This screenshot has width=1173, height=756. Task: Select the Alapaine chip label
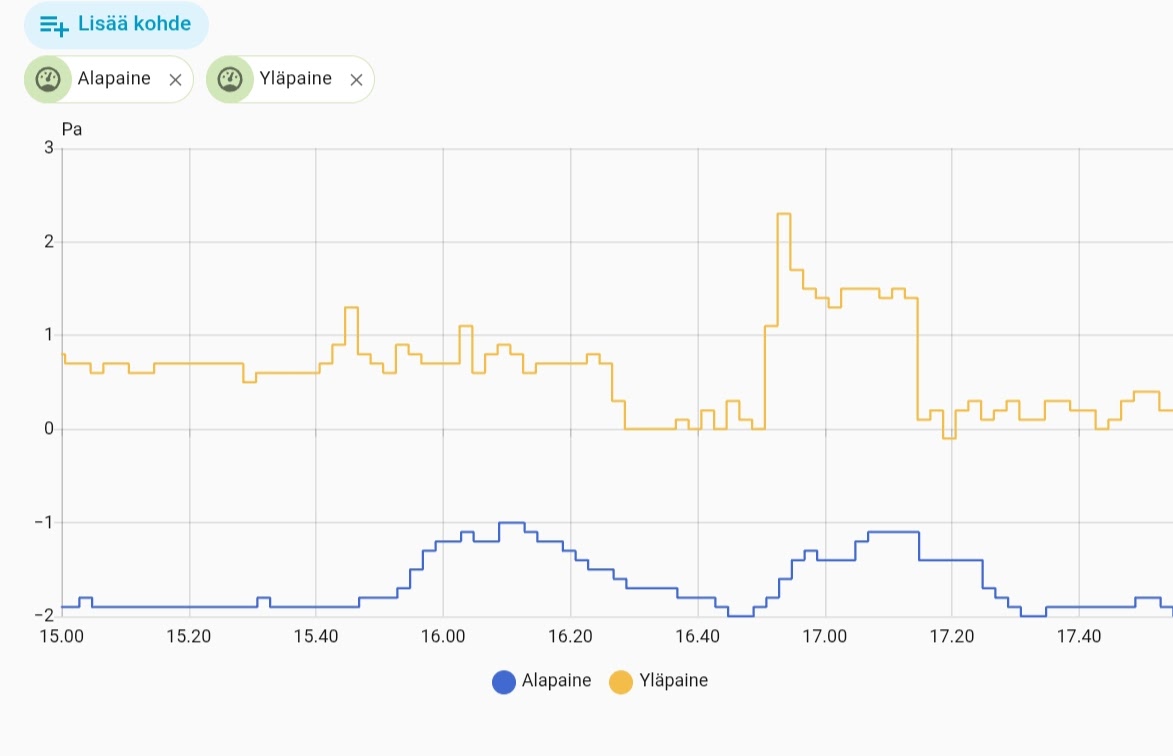coord(113,79)
